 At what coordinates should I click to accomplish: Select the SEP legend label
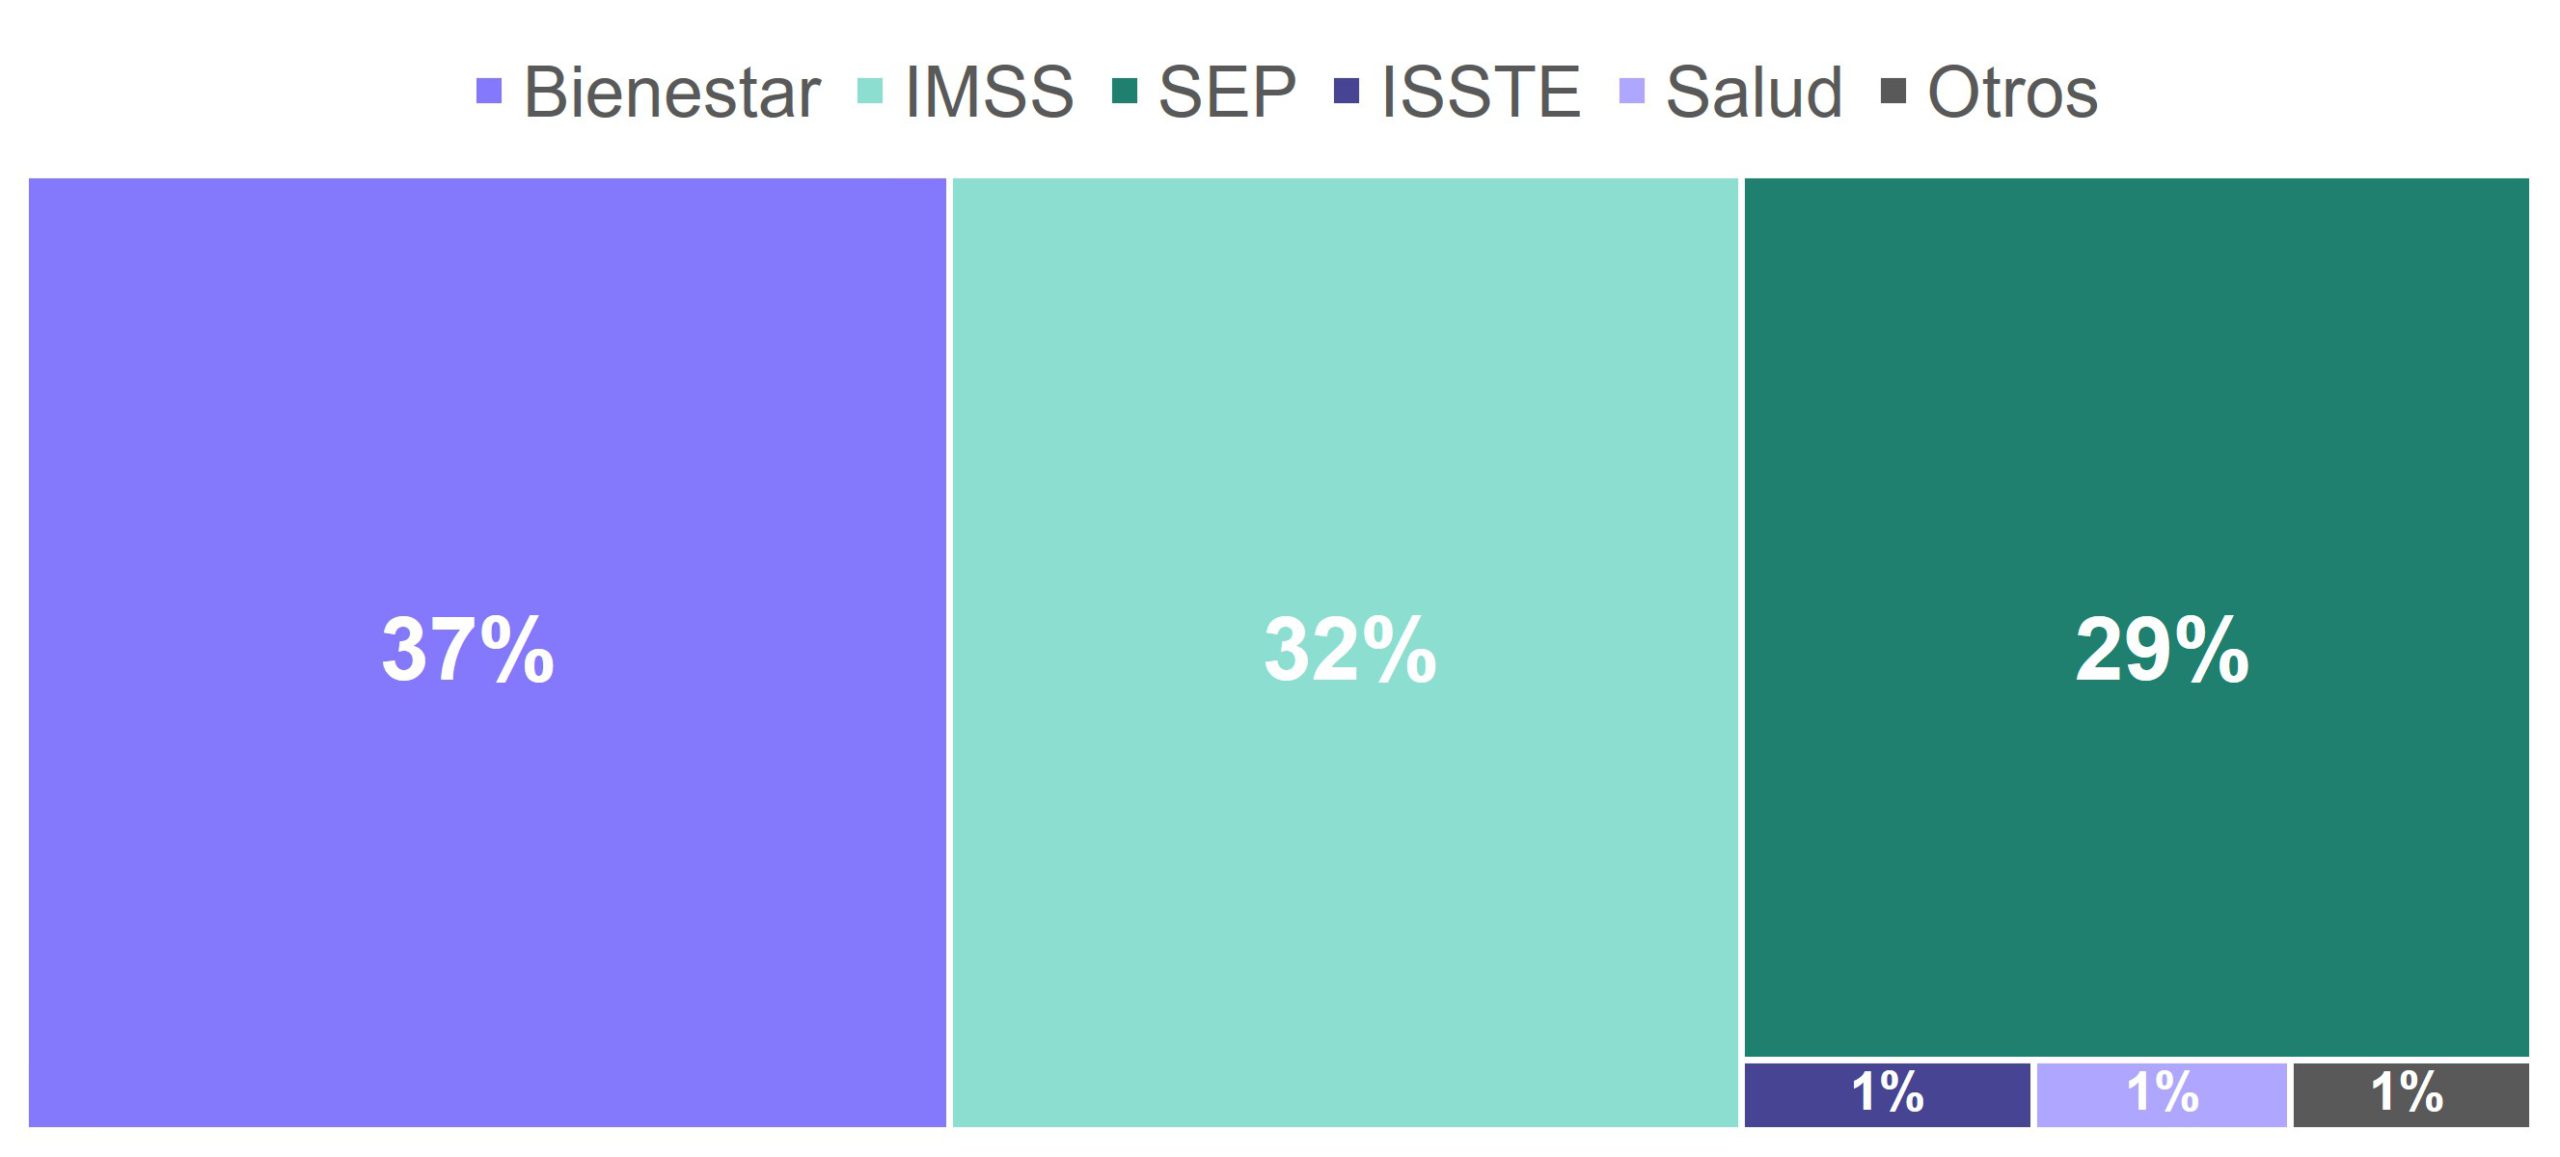point(1227,93)
